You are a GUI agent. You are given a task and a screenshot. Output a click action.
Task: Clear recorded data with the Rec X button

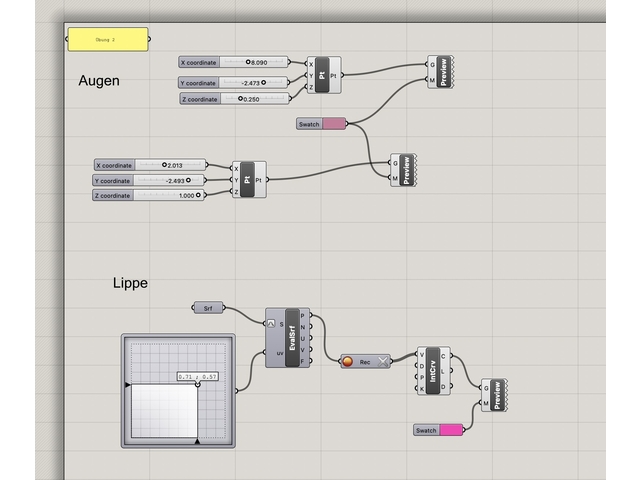(380, 362)
